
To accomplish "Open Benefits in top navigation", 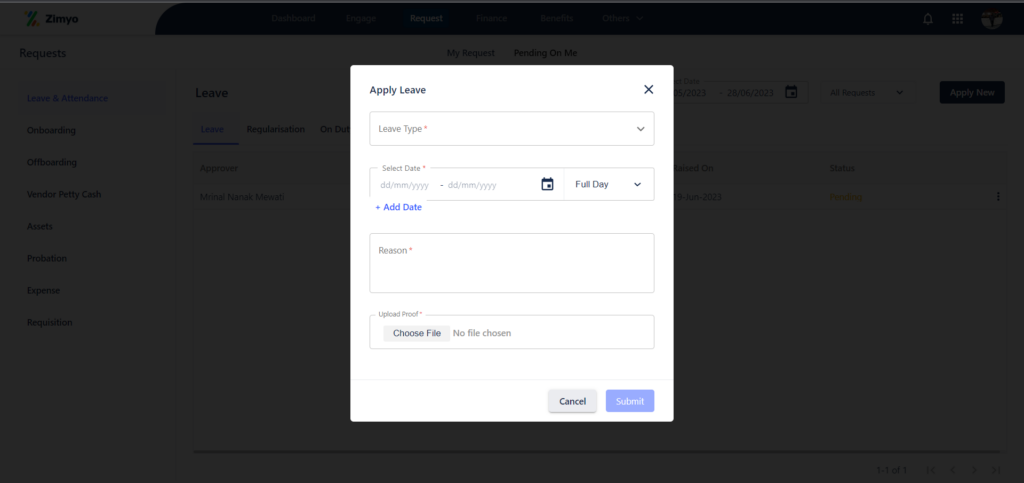I will pyautogui.click(x=556, y=18).
